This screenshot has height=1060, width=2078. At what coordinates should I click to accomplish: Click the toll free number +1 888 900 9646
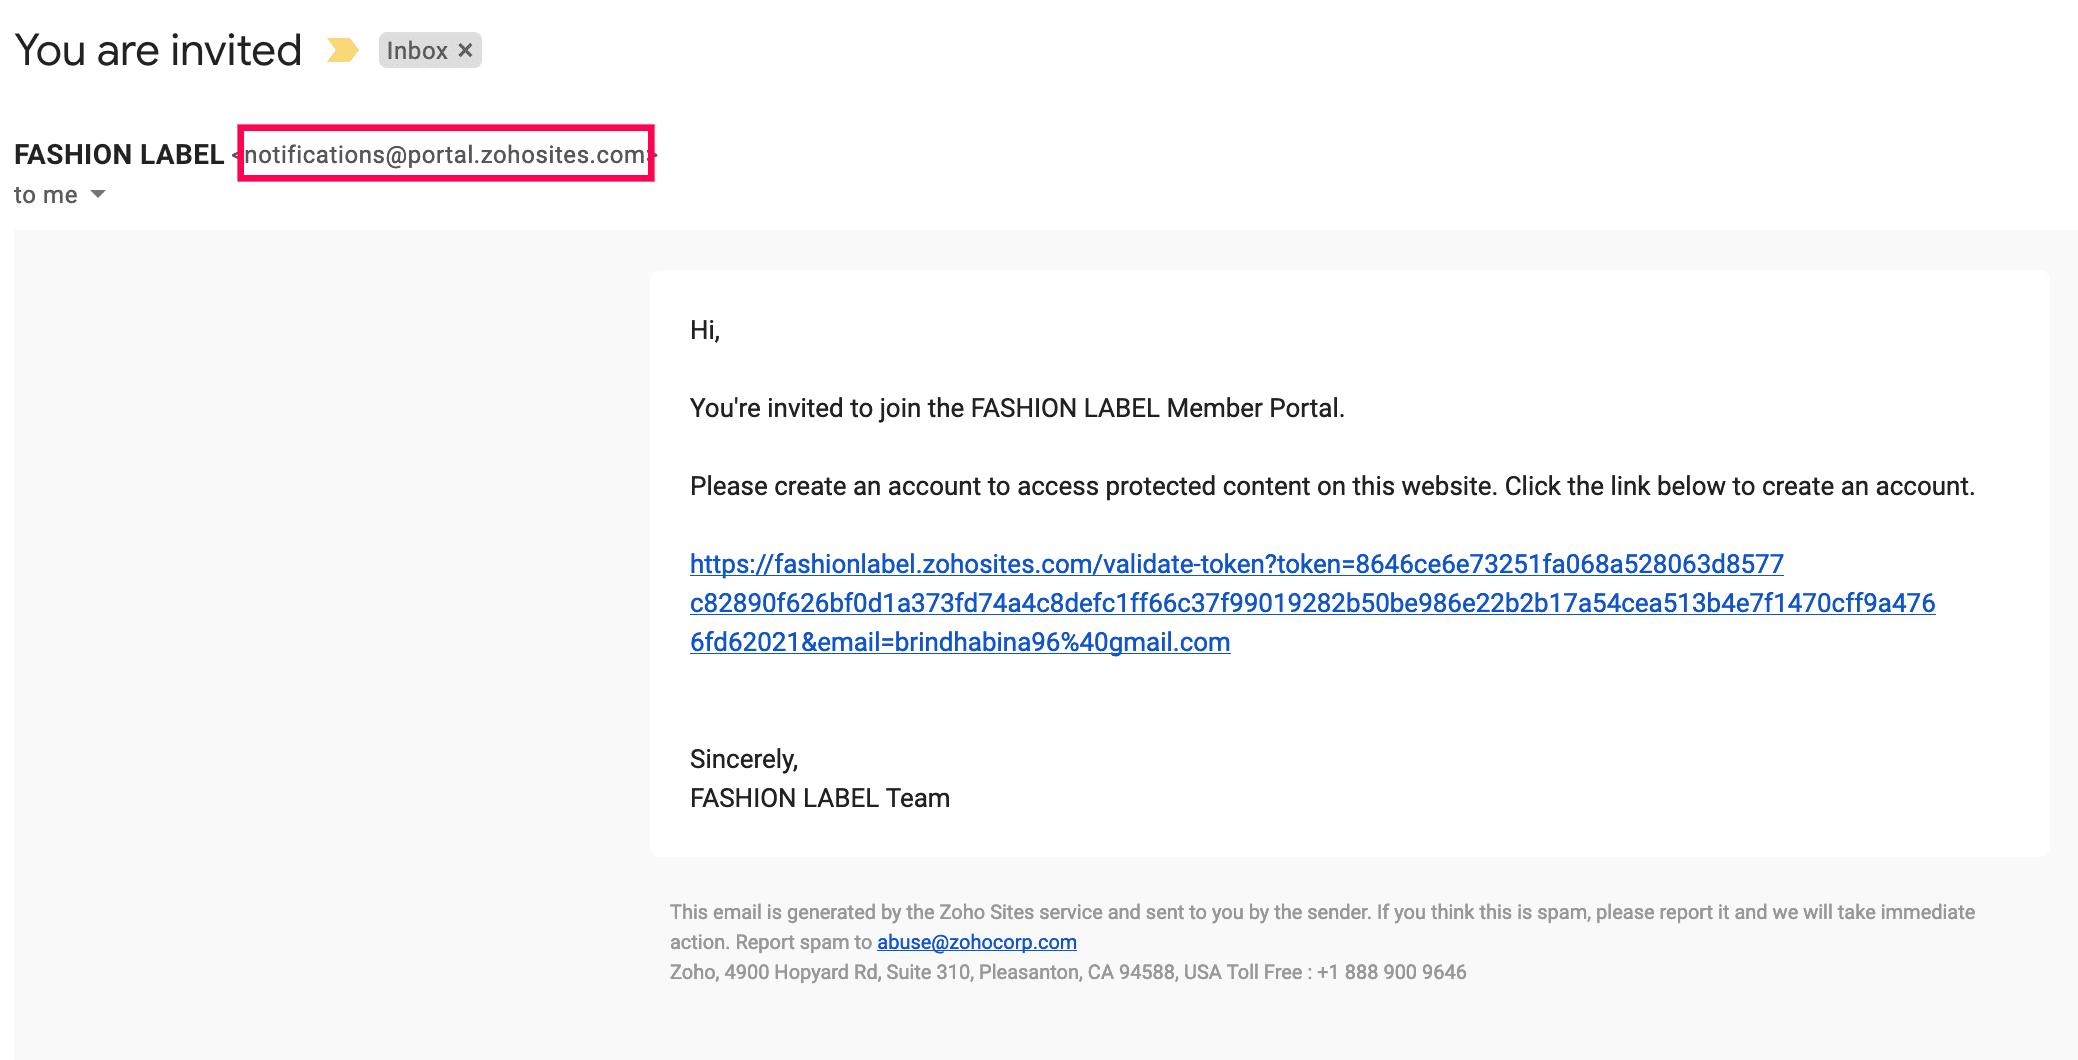(1391, 972)
